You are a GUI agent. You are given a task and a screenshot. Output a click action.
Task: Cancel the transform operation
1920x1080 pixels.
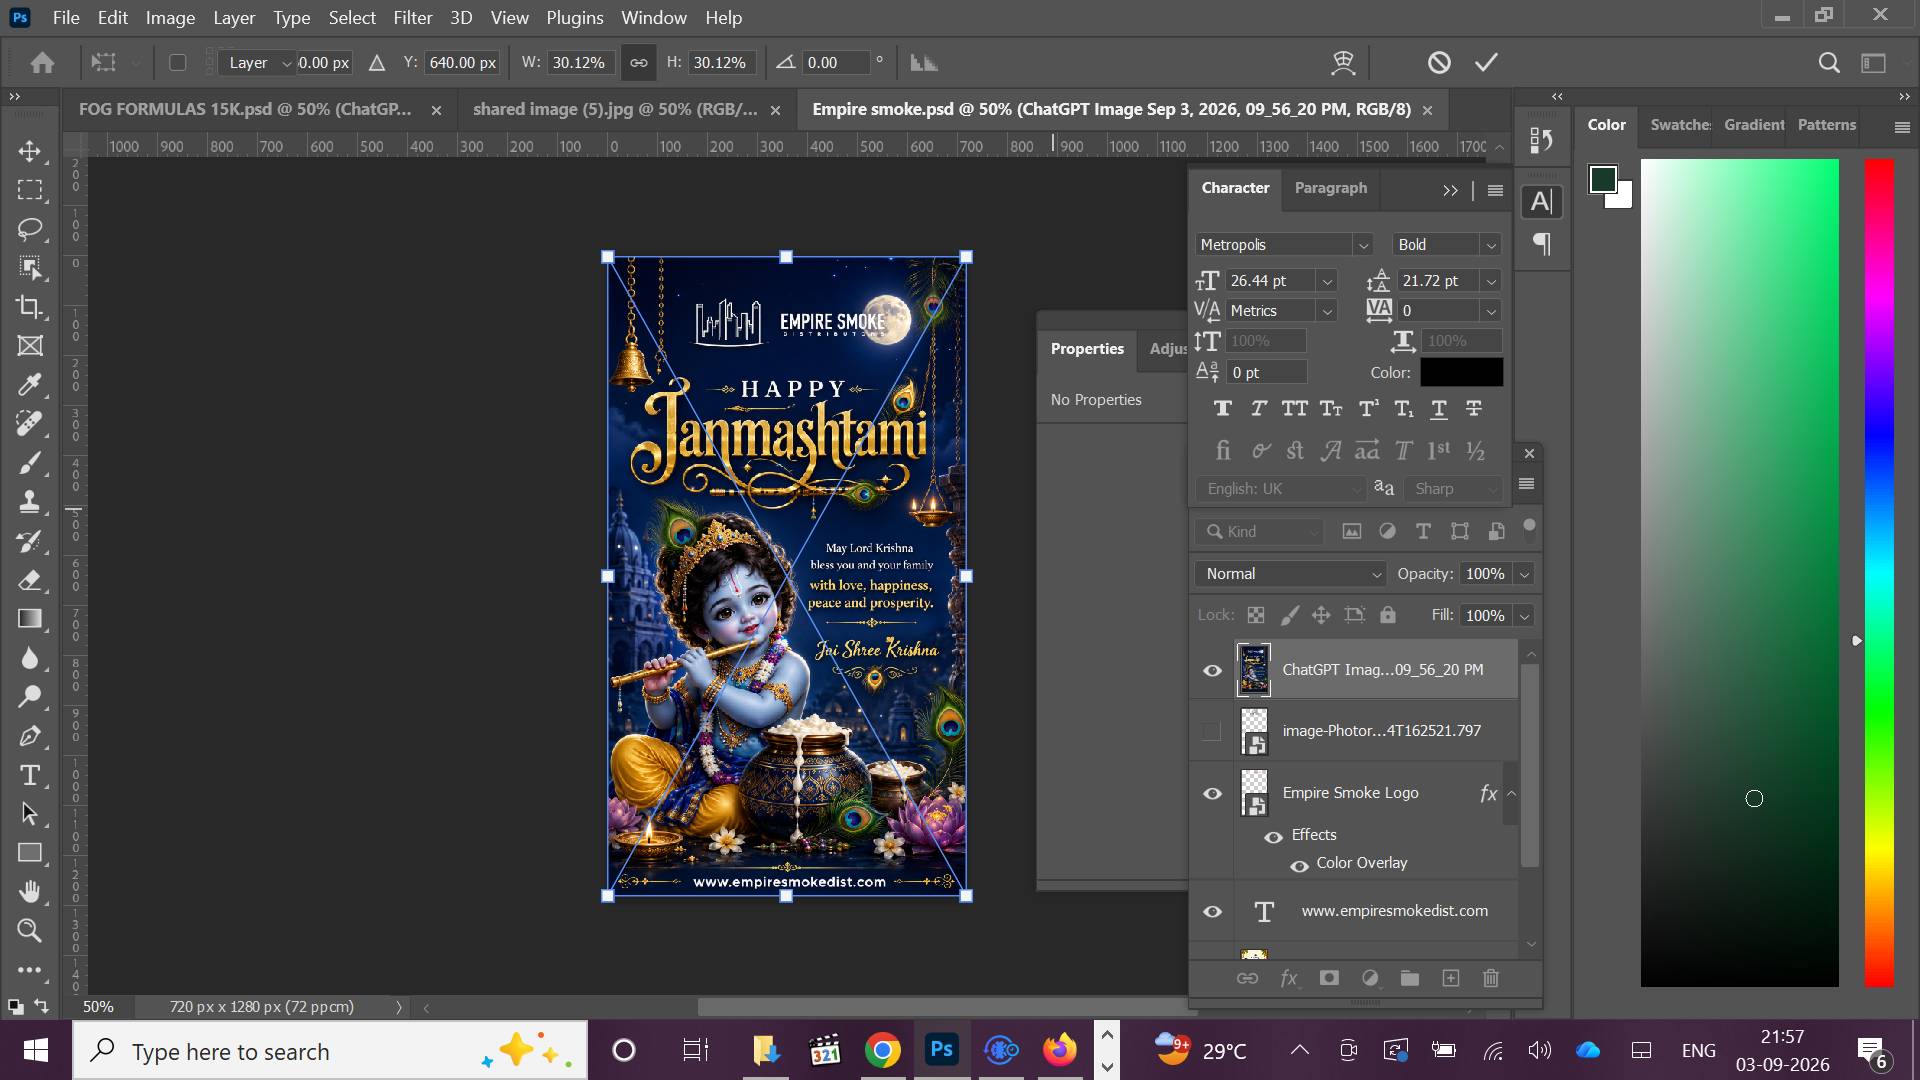click(x=1438, y=62)
